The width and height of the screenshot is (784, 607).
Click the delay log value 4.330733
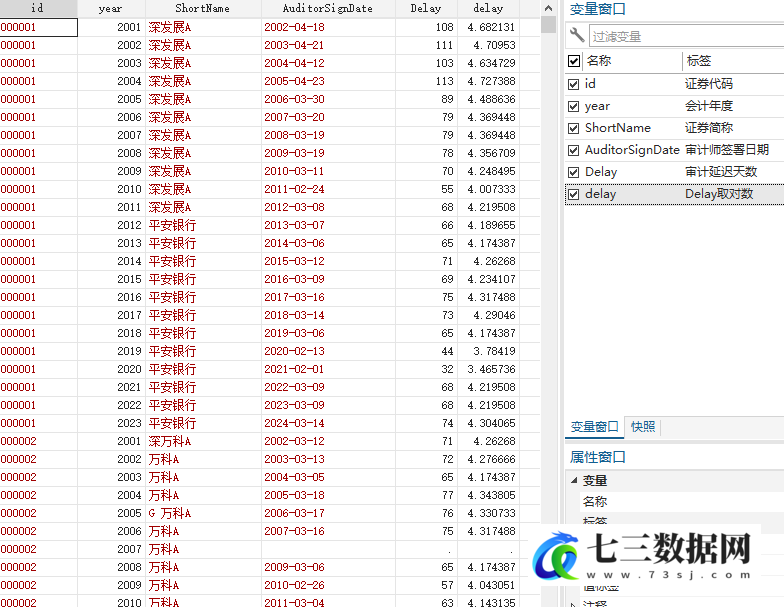(x=491, y=514)
